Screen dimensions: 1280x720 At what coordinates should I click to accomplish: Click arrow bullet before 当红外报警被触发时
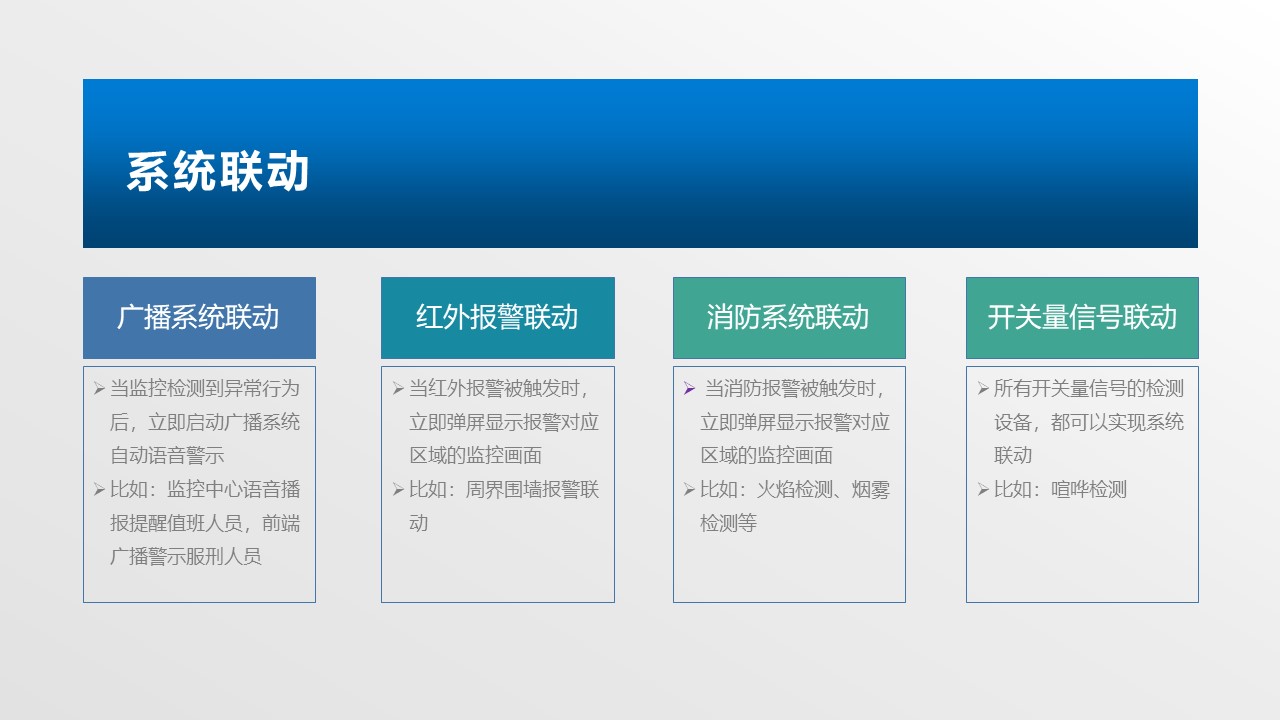click(x=398, y=389)
